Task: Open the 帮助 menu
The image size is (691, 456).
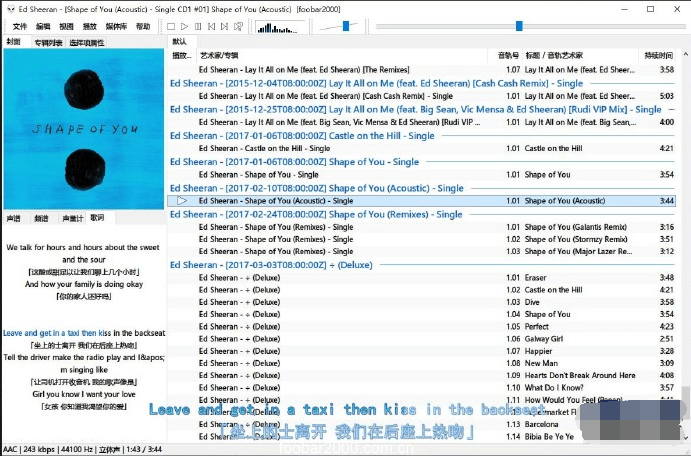Action: 143,26
